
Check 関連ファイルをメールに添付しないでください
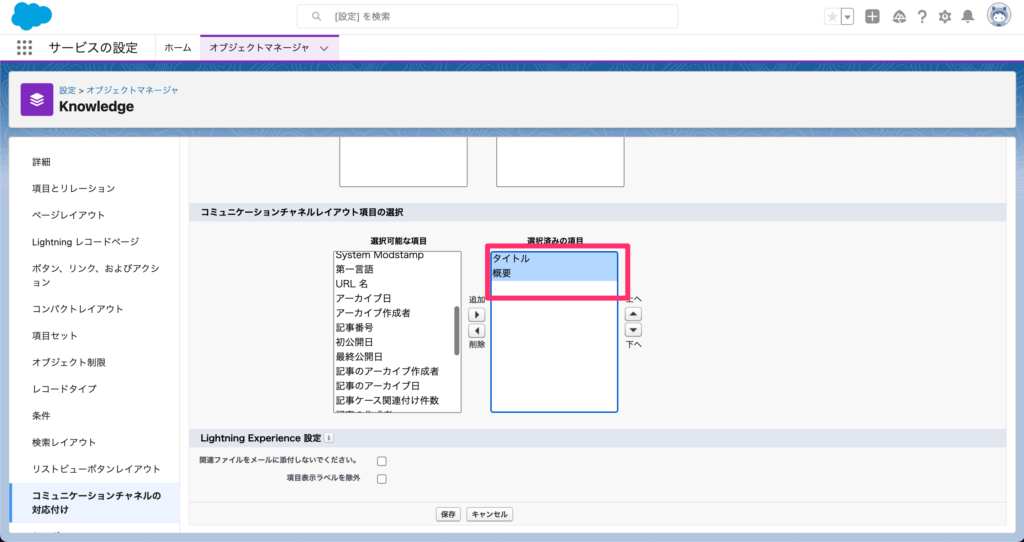381,461
